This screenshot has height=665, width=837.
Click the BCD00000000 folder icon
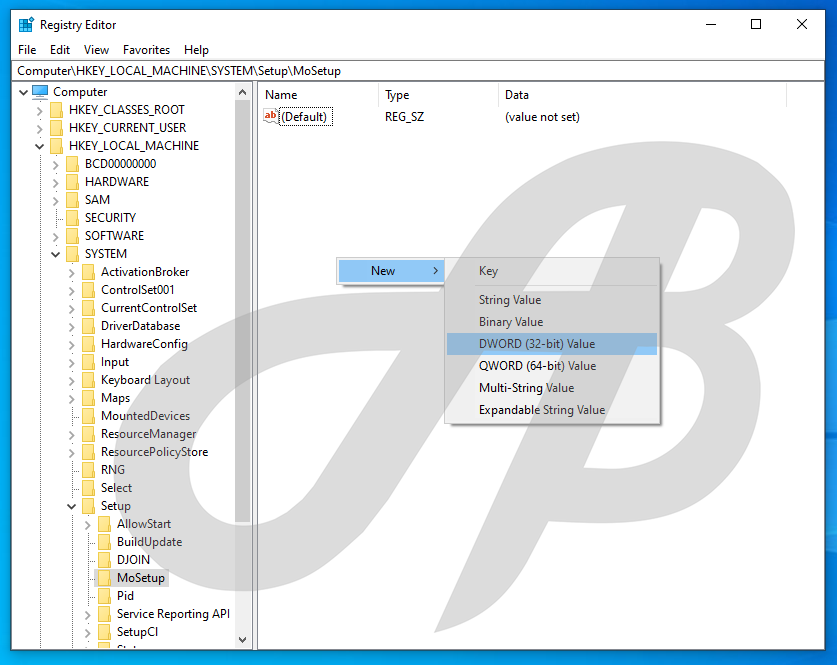coord(73,164)
